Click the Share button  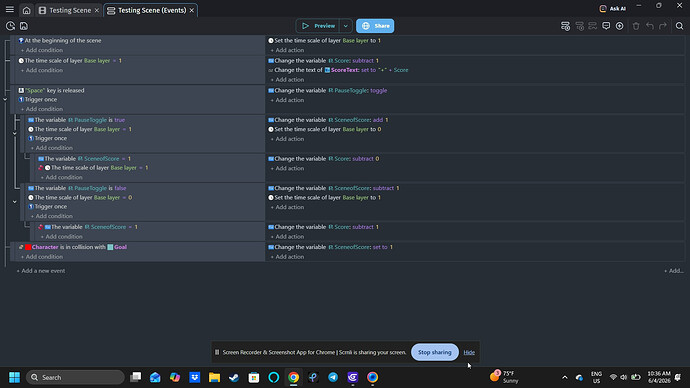point(375,26)
